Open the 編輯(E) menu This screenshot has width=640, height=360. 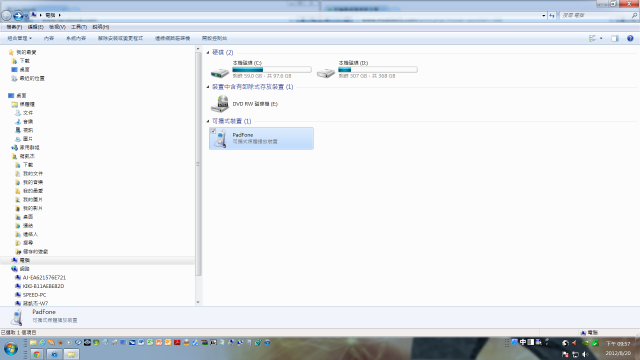(x=36, y=27)
